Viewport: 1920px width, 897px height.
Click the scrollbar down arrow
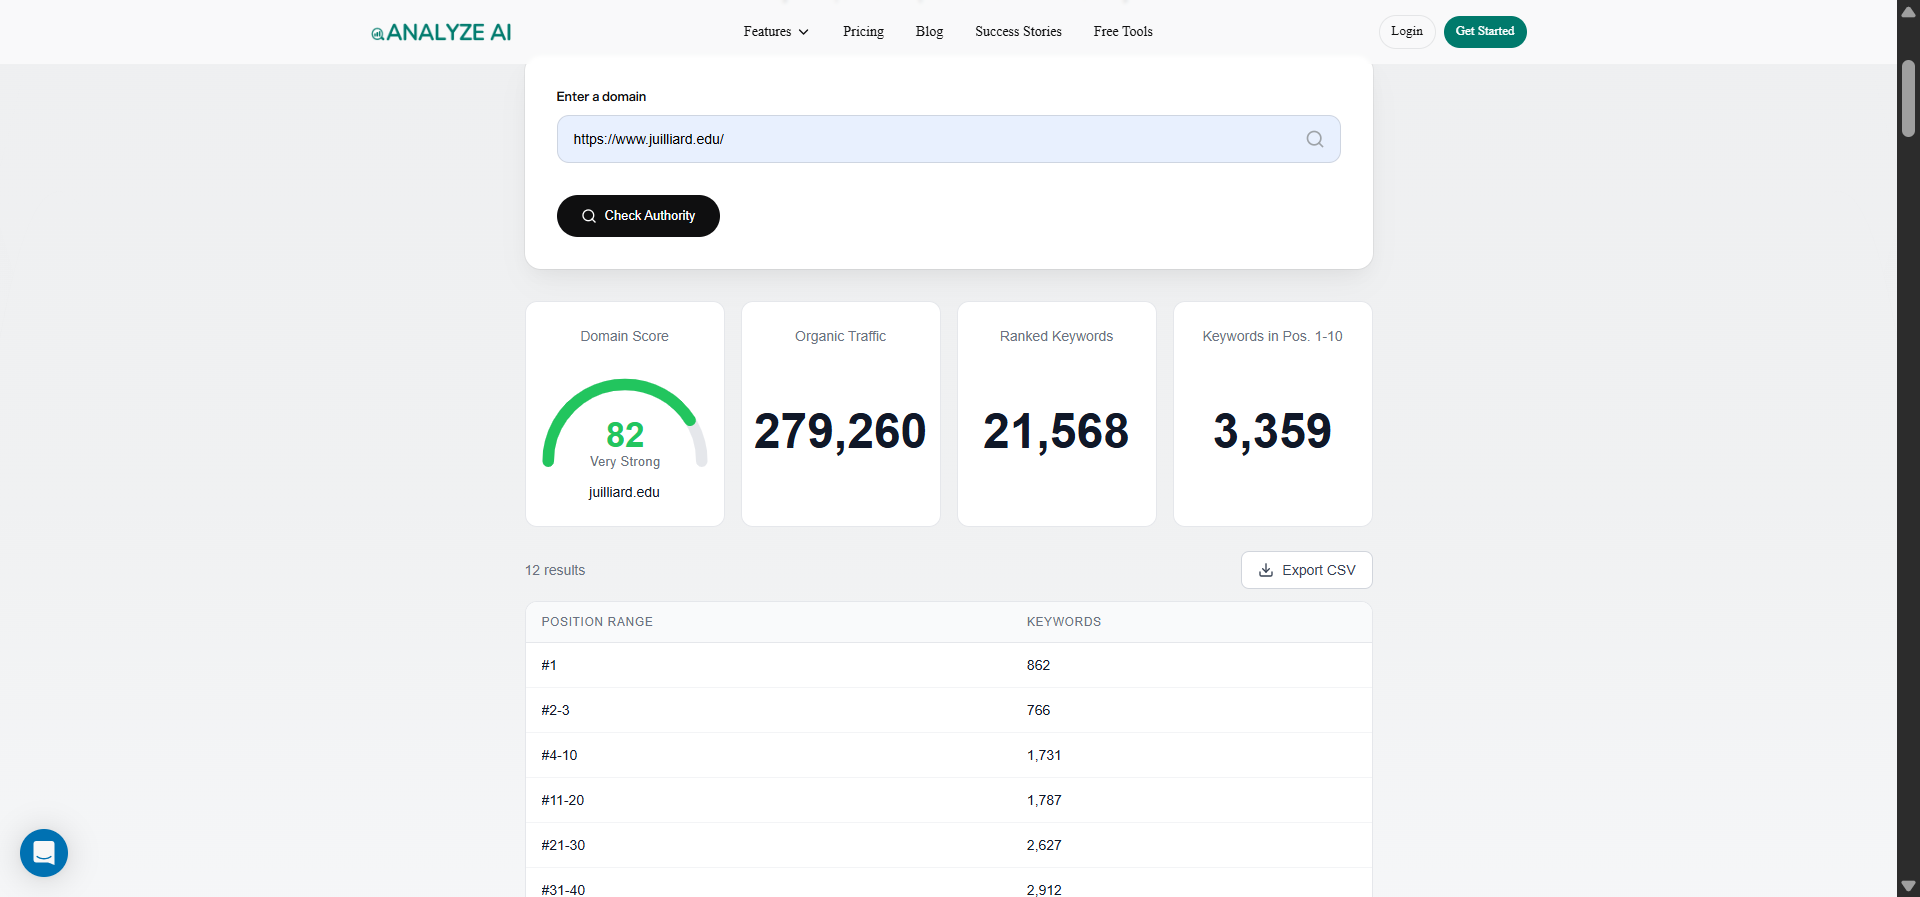click(1908, 886)
